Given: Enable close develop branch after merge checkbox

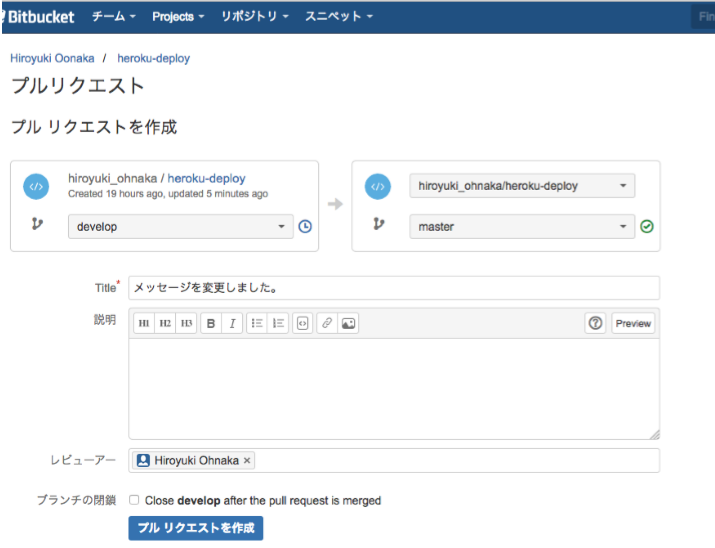Looking at the screenshot, I should point(134,500).
